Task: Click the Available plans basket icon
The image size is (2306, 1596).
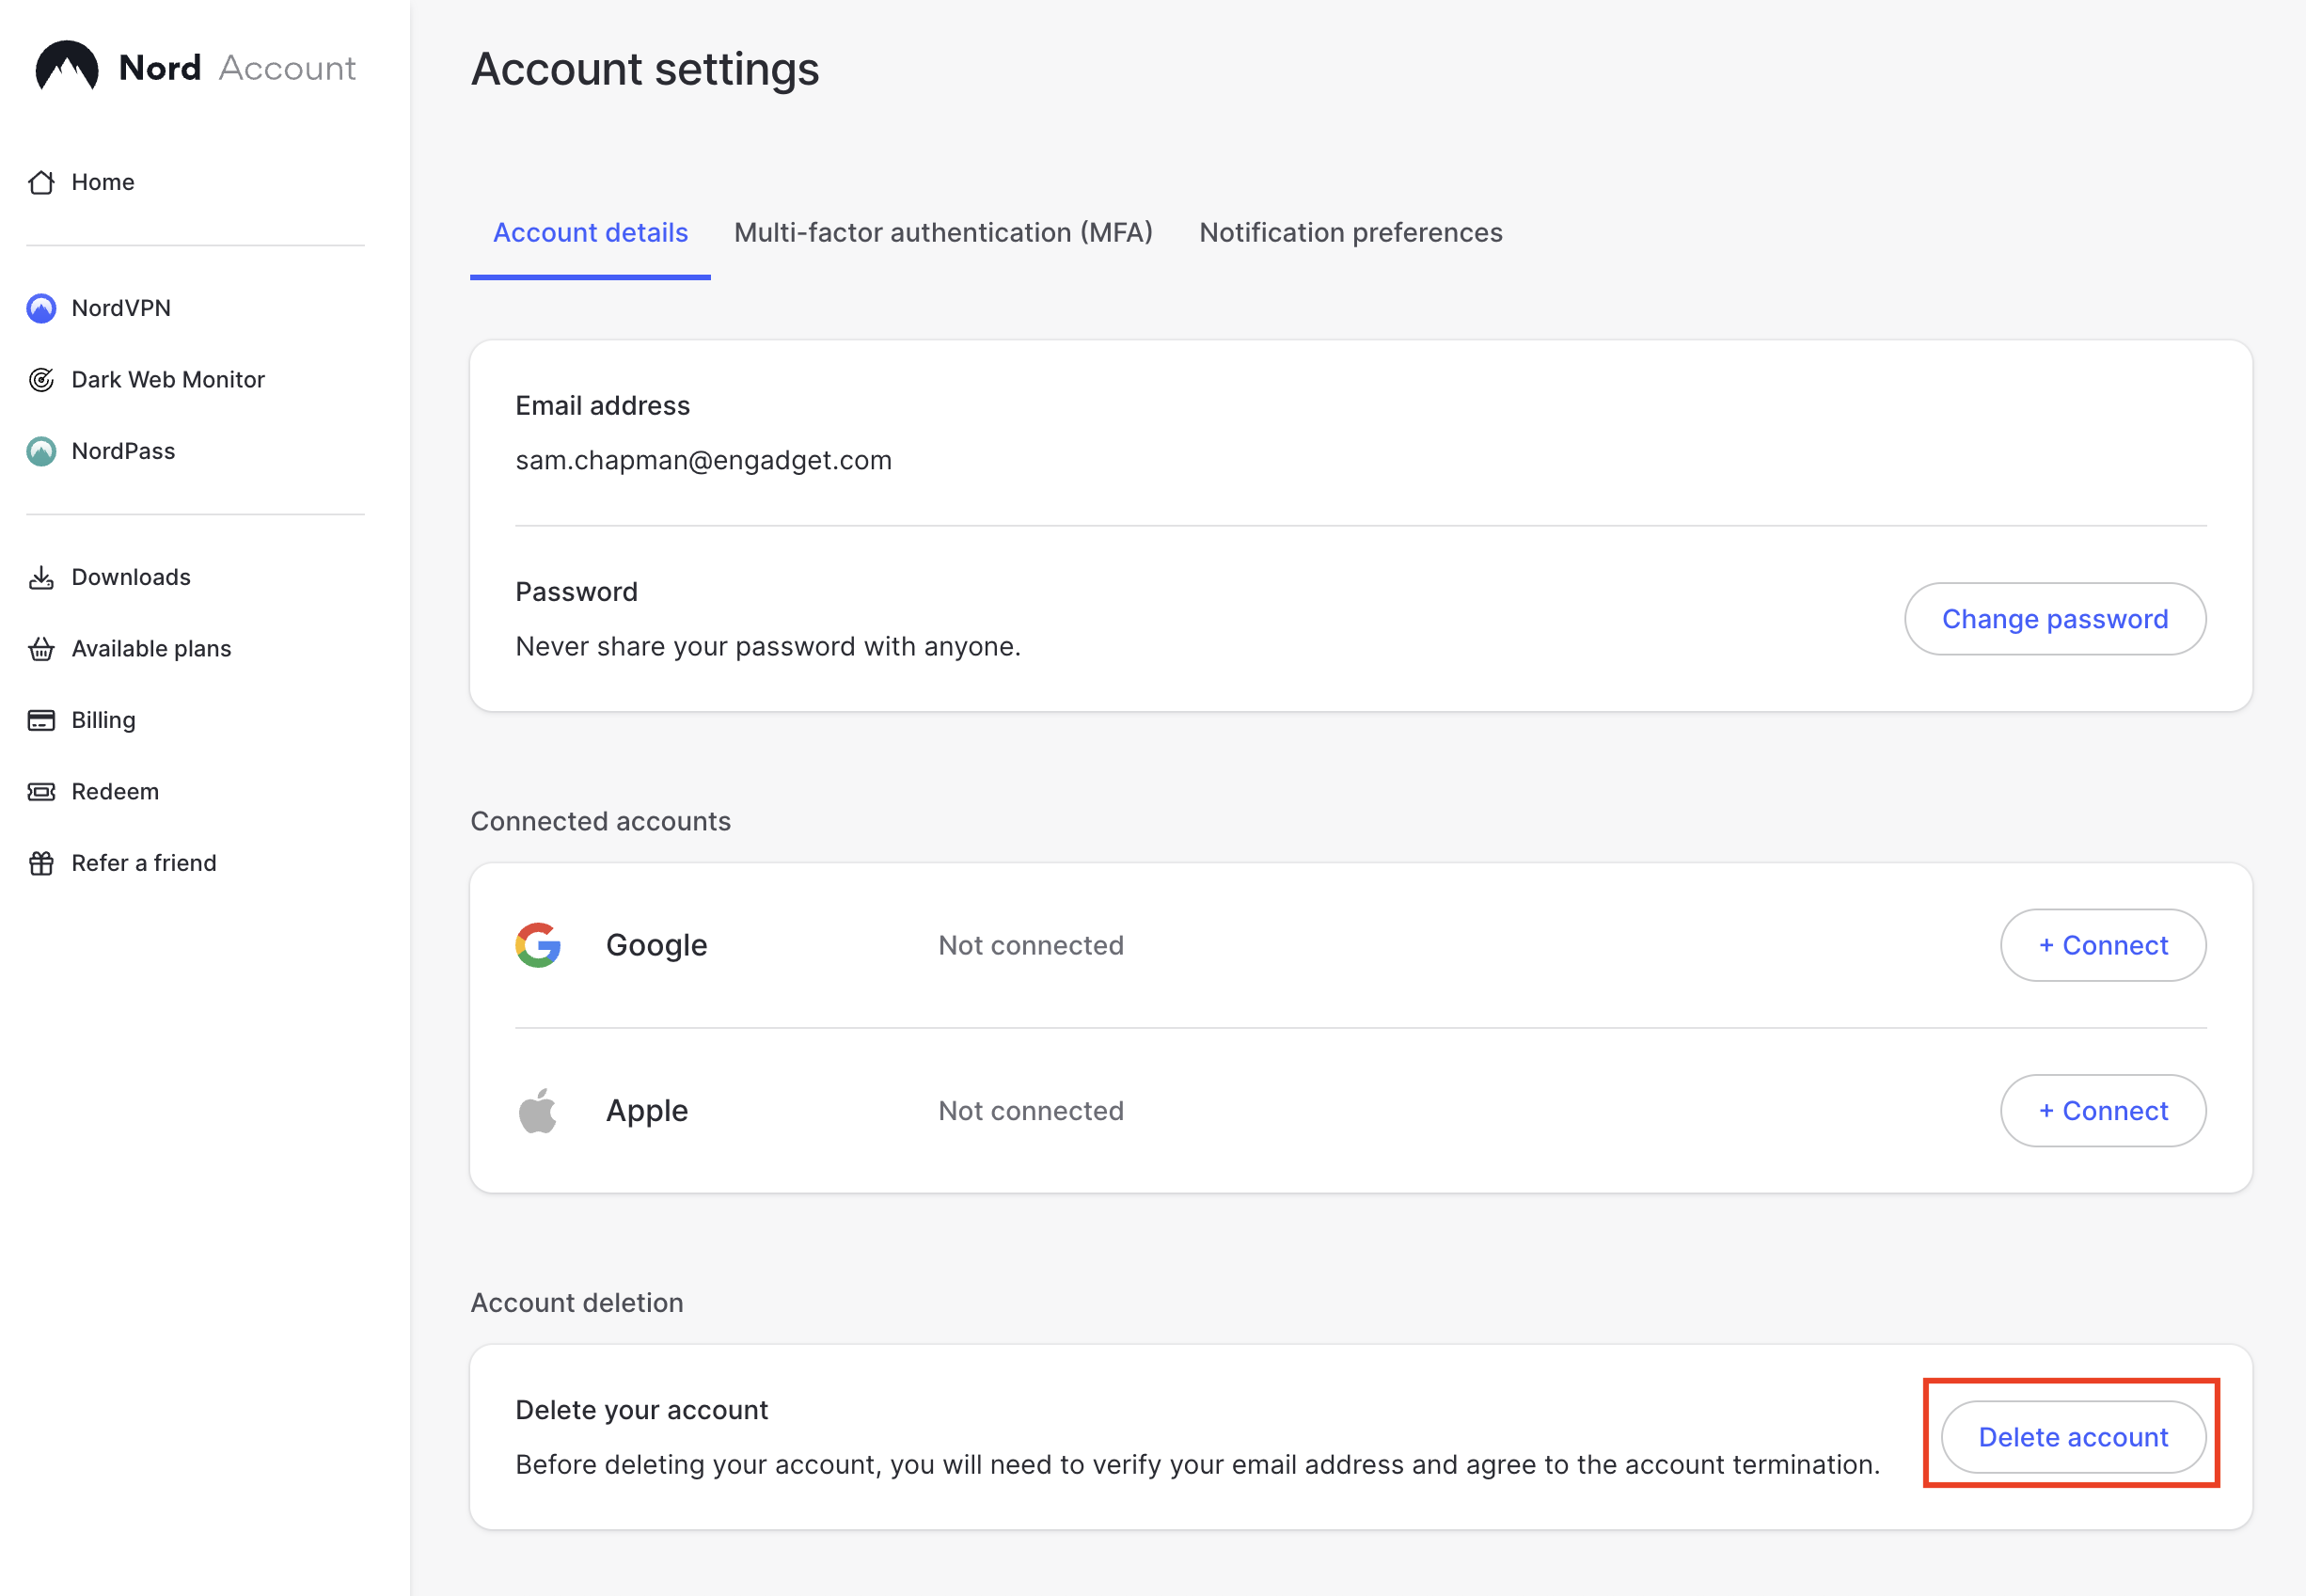Action: coord(41,649)
